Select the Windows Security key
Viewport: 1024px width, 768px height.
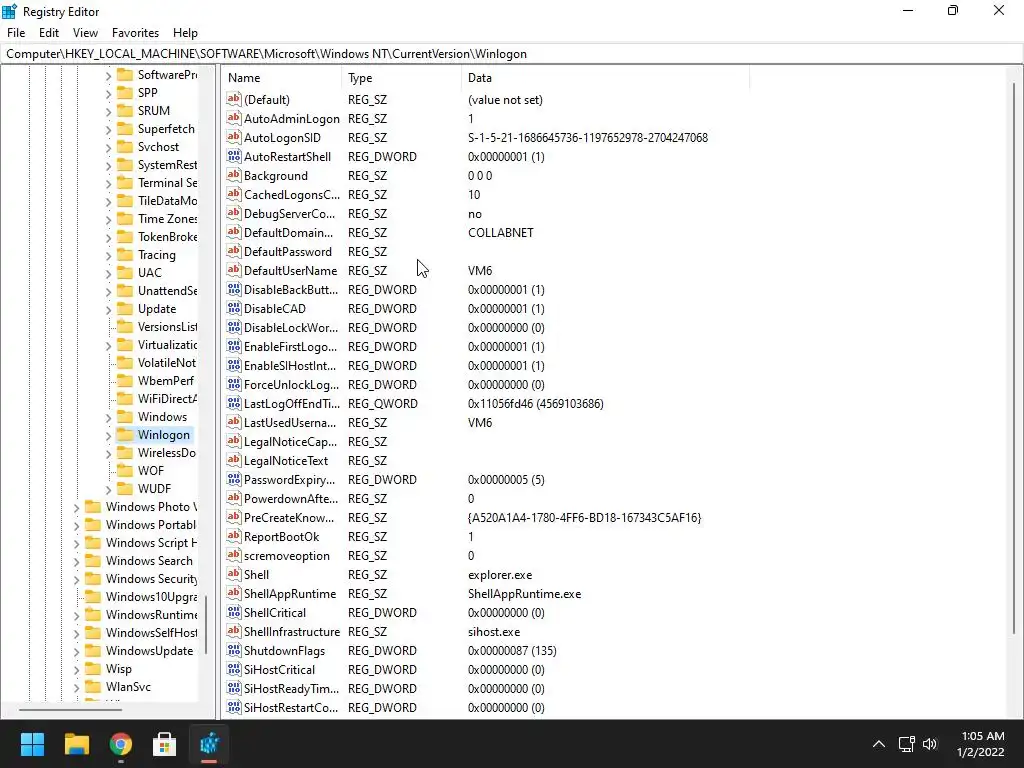click(151, 579)
